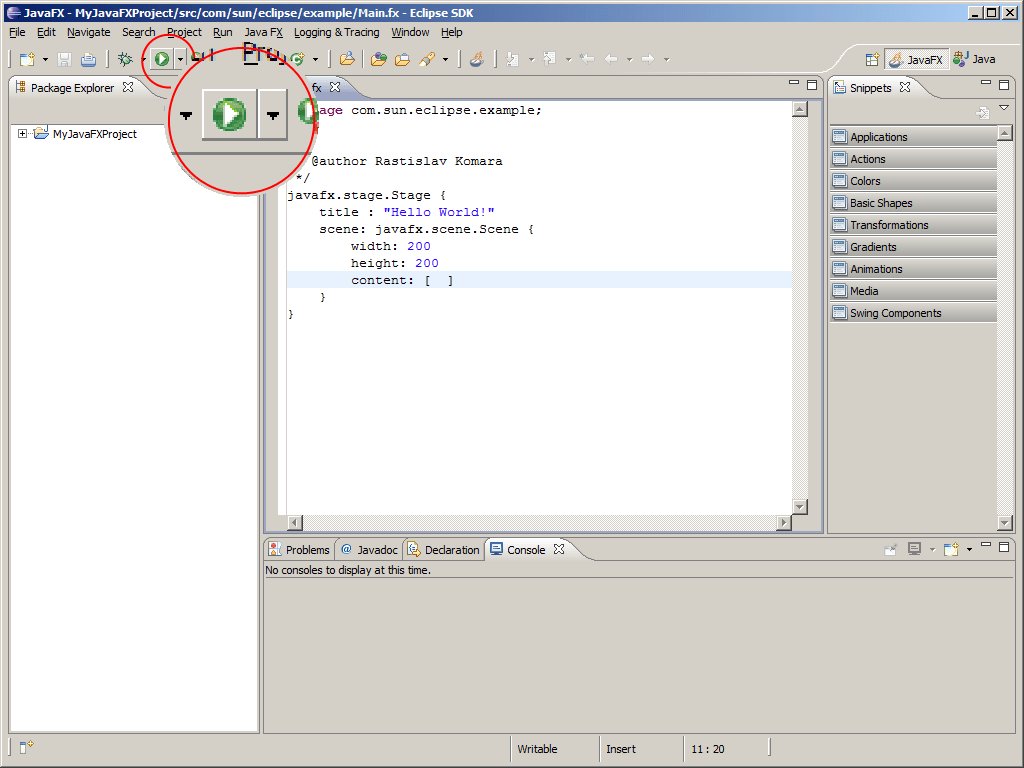
Task: Open the Run button dropdown arrow
Action: [x=180, y=60]
